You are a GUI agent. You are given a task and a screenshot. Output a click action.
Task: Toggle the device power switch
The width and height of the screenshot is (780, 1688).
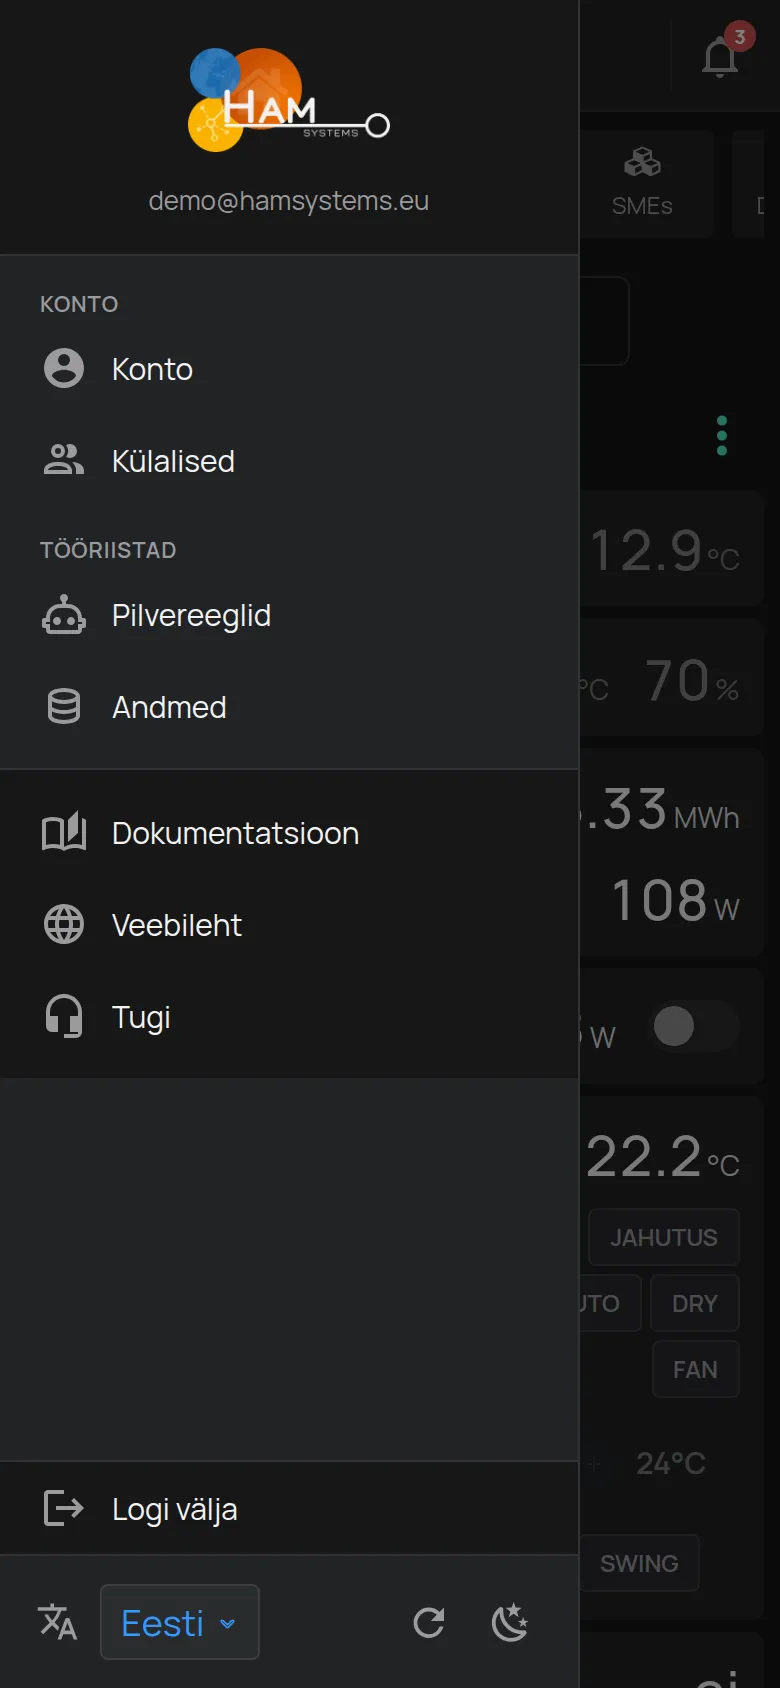pos(696,1026)
